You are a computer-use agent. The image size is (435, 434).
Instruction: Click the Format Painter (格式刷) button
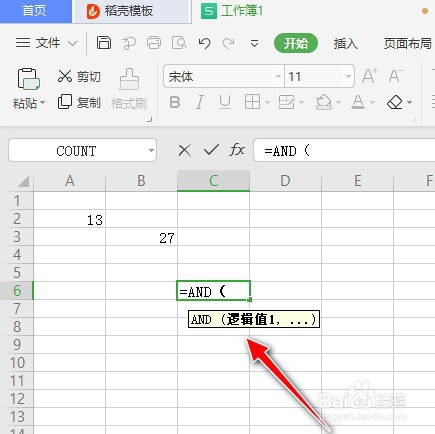click(x=129, y=89)
